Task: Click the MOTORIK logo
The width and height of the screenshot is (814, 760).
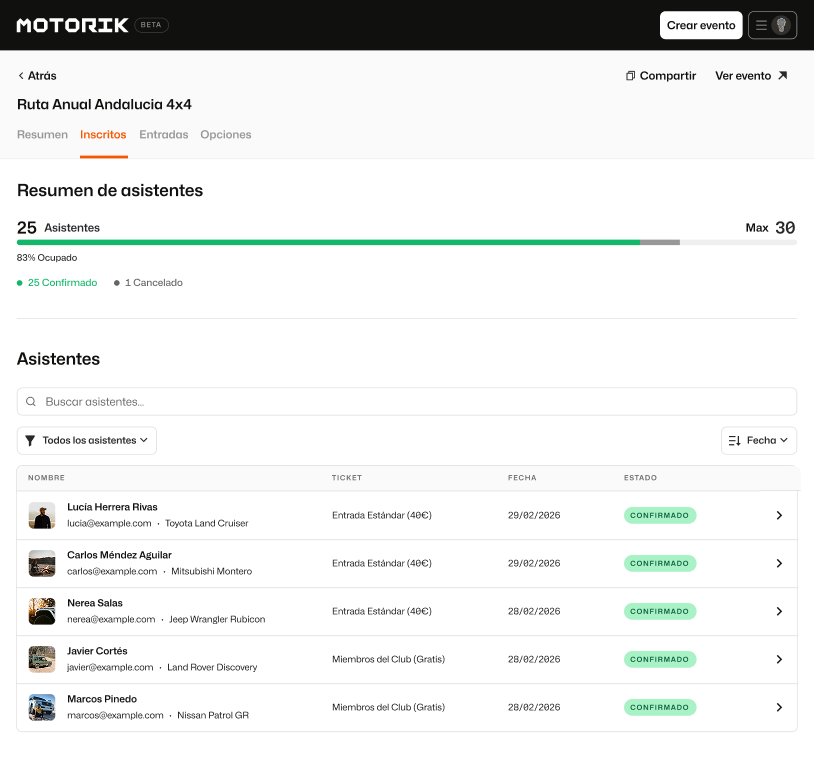Action: (72, 25)
